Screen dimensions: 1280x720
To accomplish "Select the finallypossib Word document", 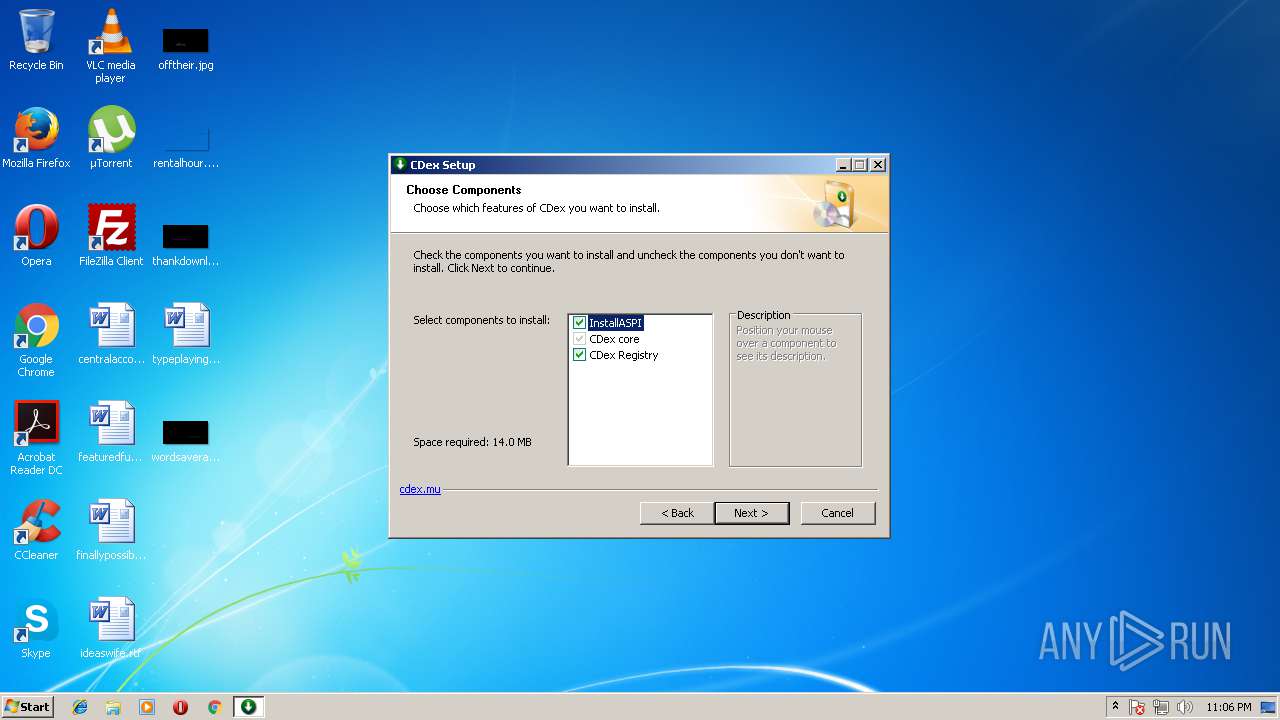I will [111, 530].
